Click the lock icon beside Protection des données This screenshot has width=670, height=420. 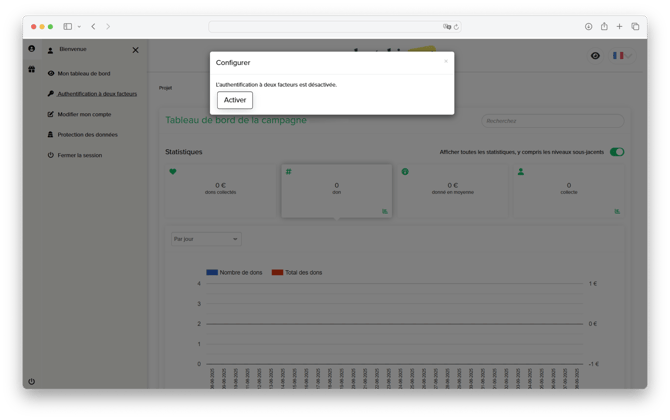pyautogui.click(x=51, y=135)
